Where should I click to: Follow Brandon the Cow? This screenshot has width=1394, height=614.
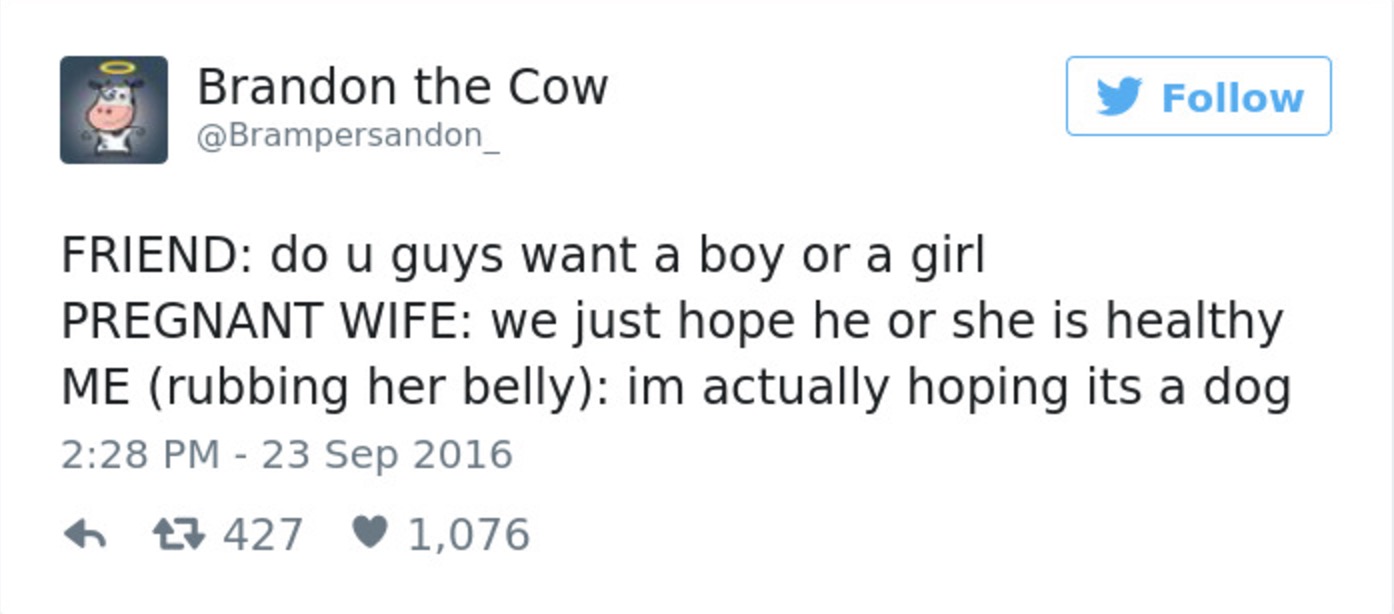coord(1198,96)
